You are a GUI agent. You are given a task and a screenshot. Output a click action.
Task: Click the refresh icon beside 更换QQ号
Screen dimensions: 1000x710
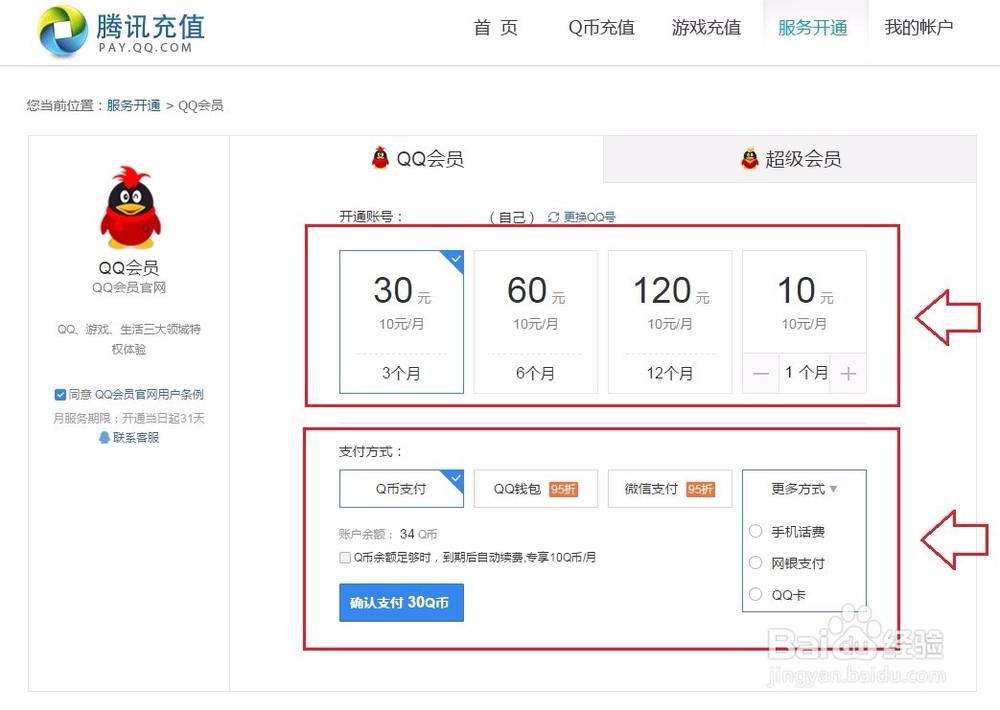[552, 216]
